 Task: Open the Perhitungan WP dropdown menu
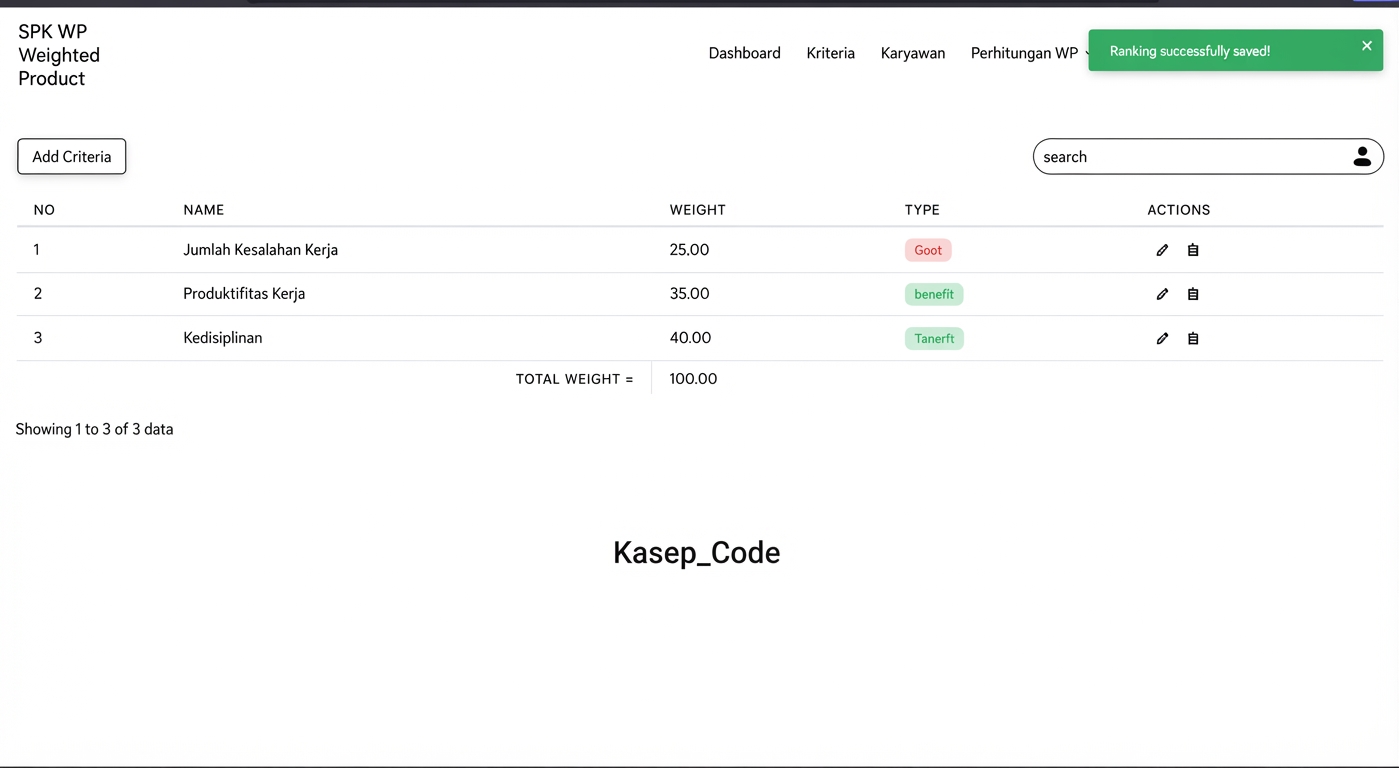point(1030,53)
